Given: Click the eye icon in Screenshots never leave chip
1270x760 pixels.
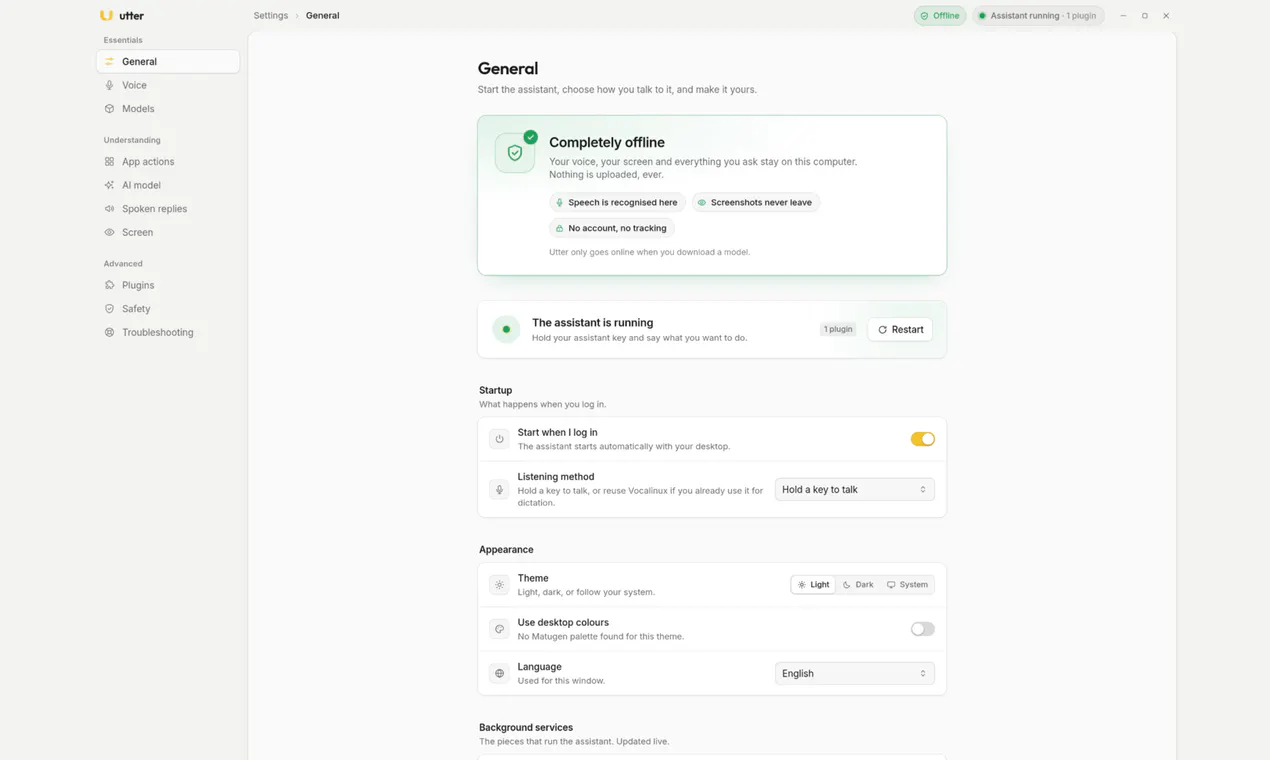Looking at the screenshot, I should click(702, 203).
